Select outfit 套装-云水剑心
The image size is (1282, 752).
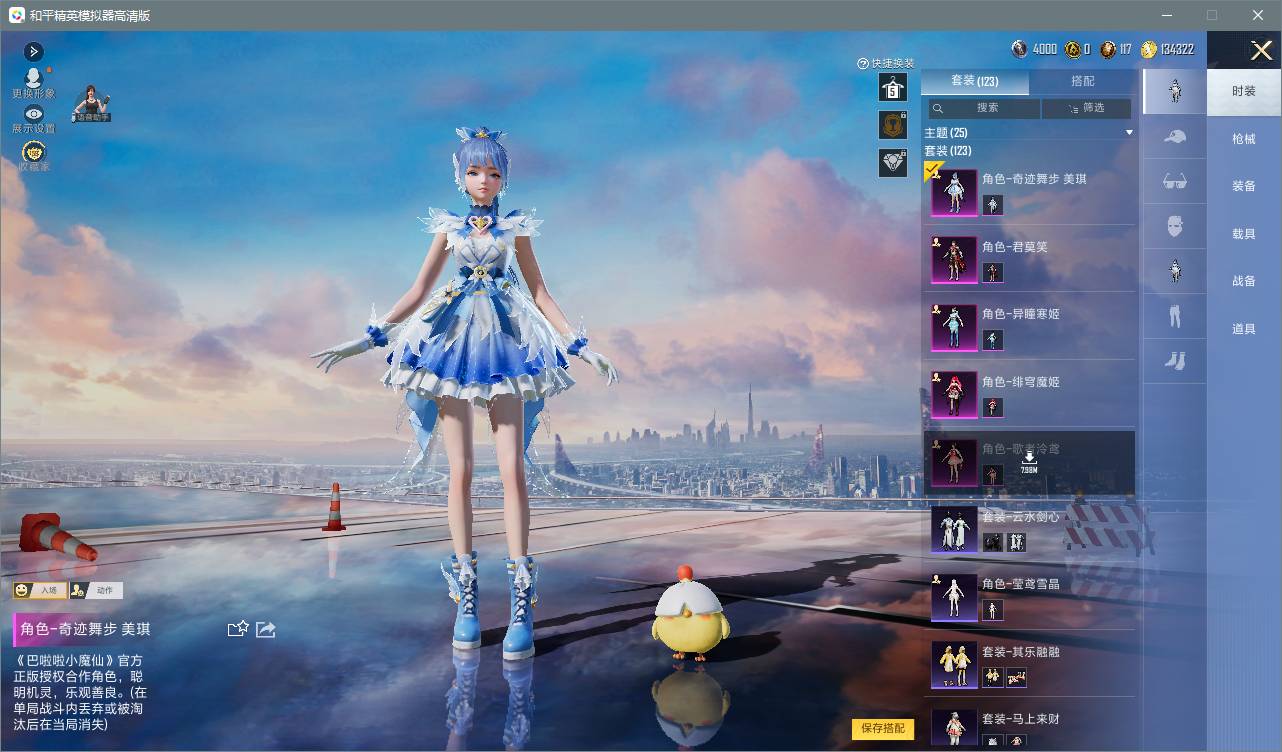pyautogui.click(x=1029, y=529)
